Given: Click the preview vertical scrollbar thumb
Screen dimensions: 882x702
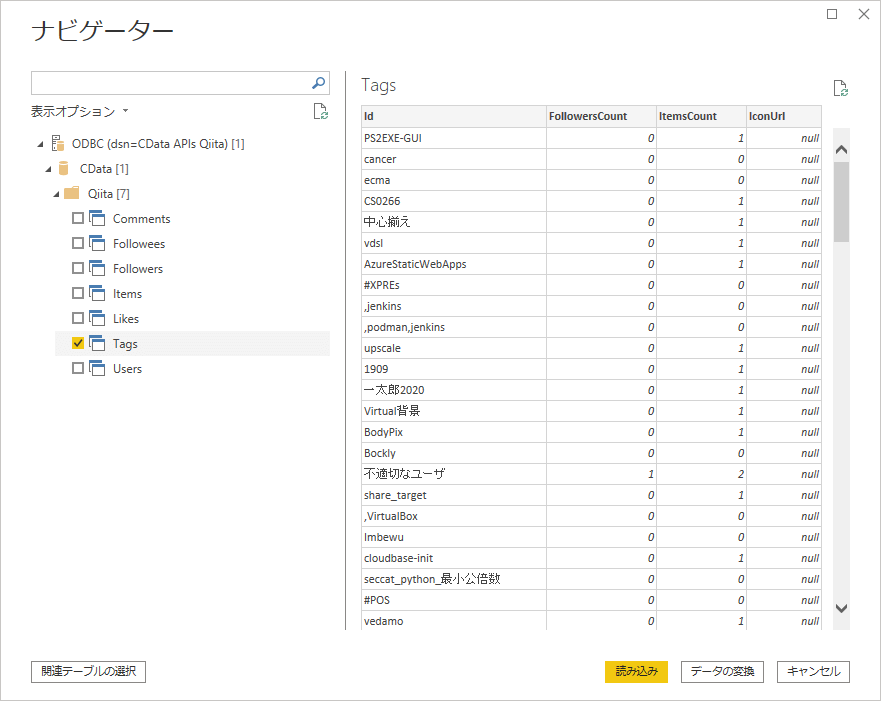Looking at the screenshot, I should [842, 202].
